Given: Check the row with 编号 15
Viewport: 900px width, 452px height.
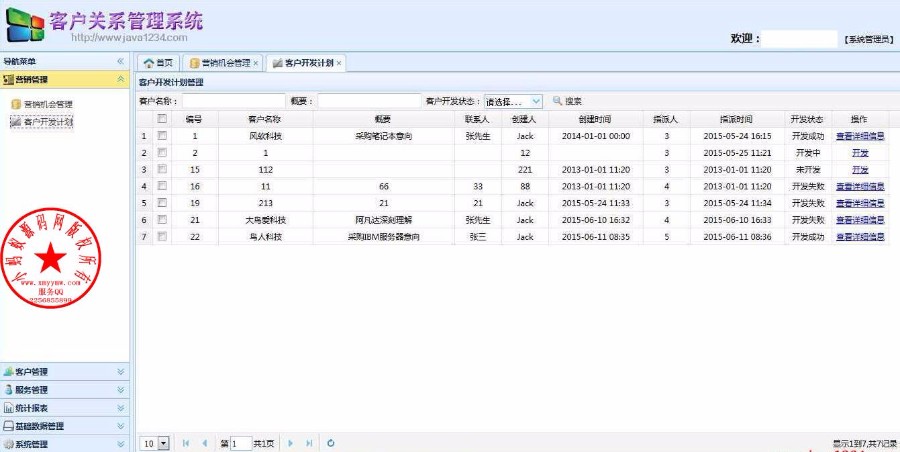Looking at the screenshot, I should click(162, 169).
